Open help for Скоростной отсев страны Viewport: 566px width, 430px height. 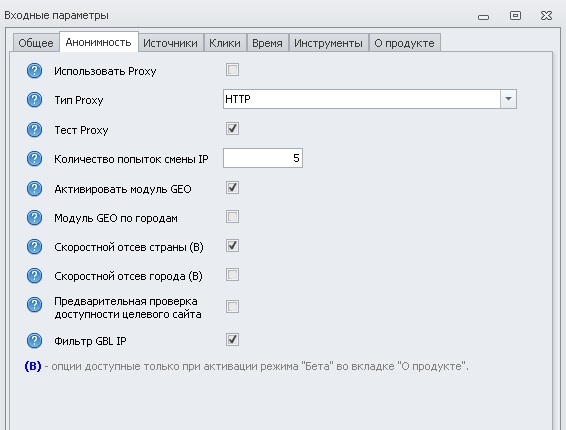(34, 247)
